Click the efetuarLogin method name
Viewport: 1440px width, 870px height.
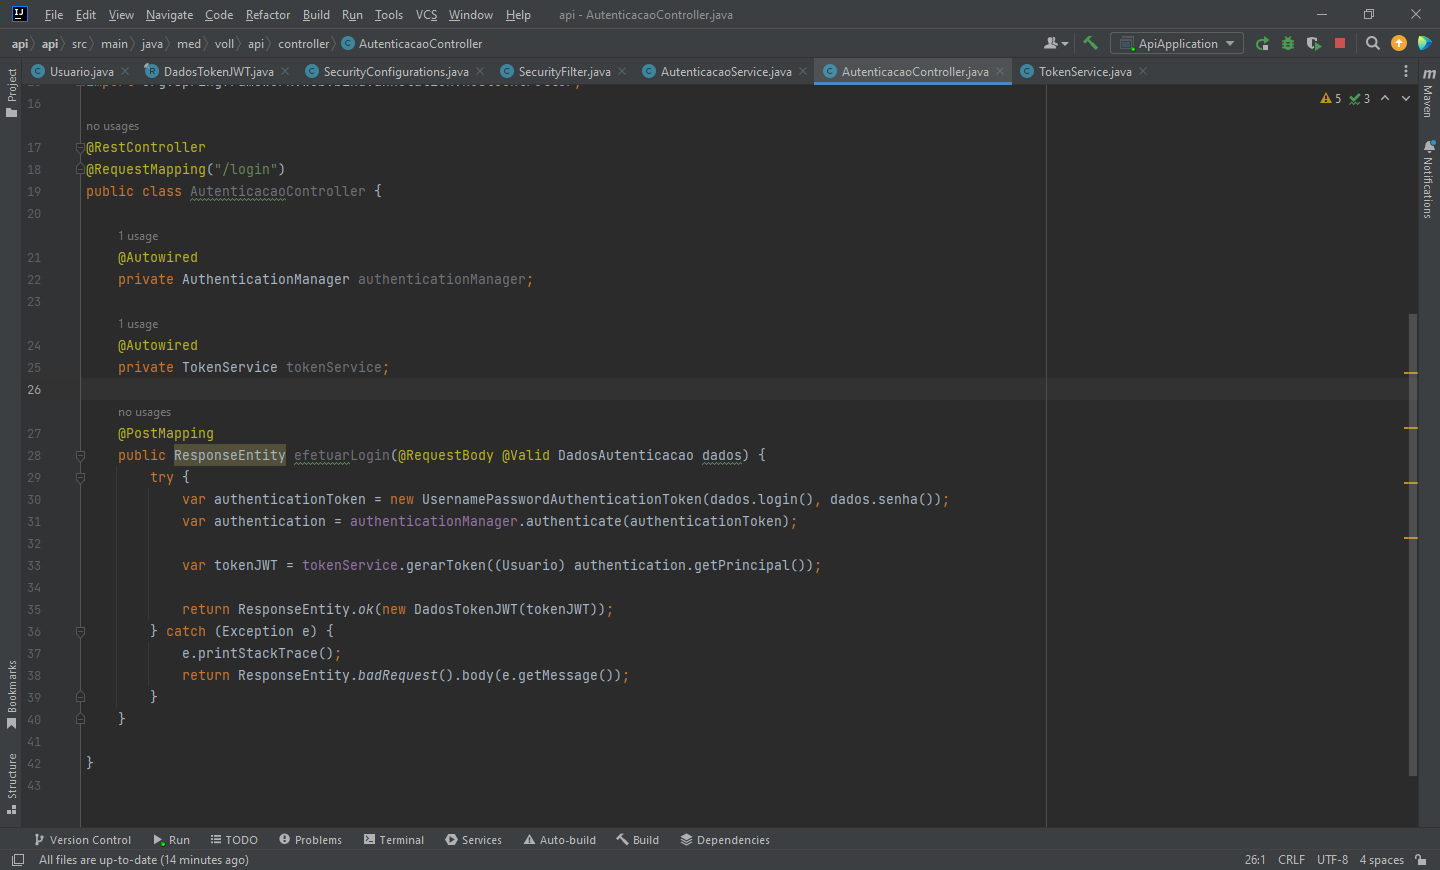pyautogui.click(x=342, y=456)
